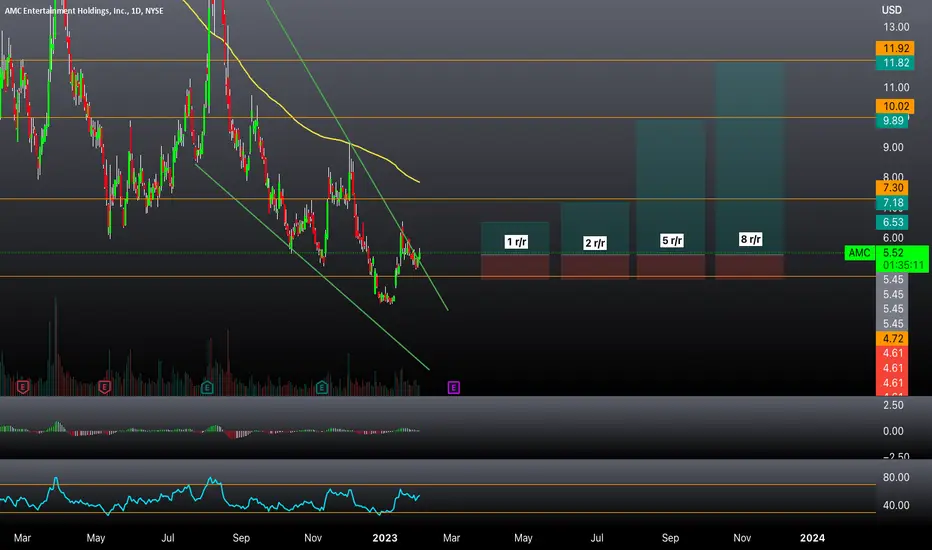Click the 6.00 price axis value

893,238
